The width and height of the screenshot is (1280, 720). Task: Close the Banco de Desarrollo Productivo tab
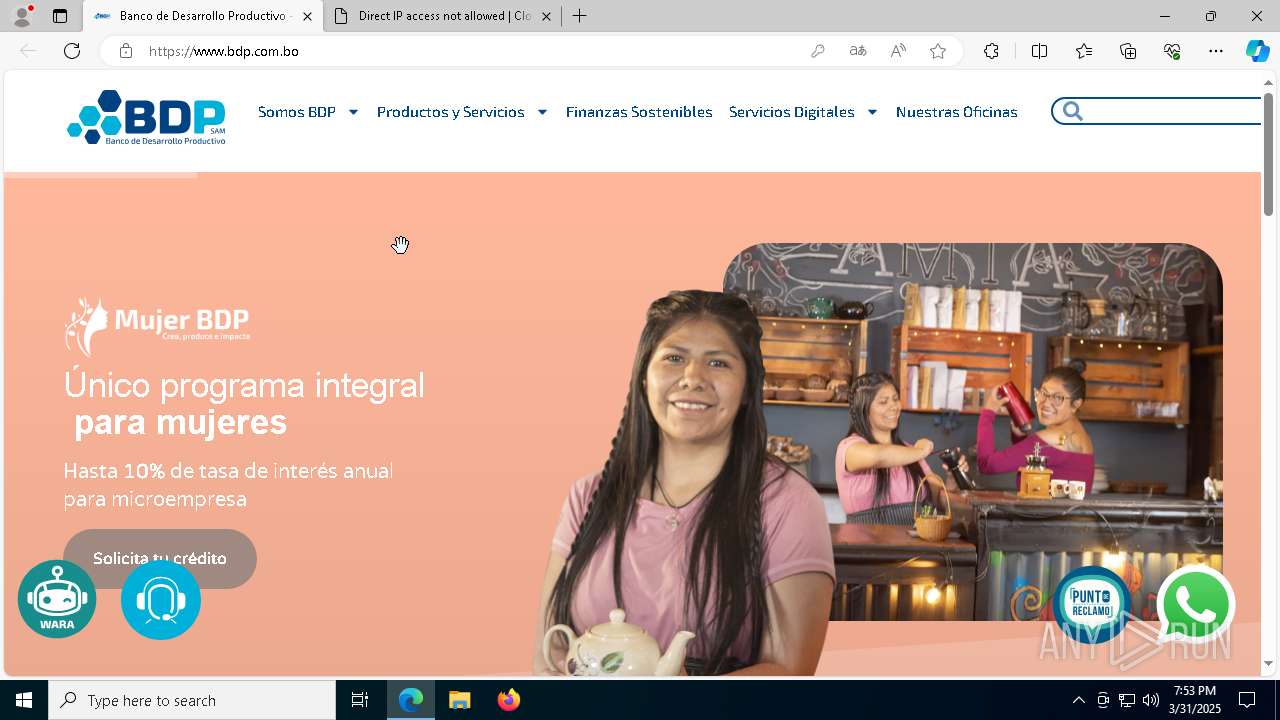click(307, 16)
